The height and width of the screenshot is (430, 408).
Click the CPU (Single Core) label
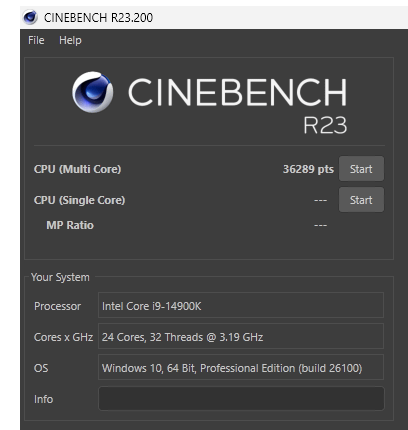(x=79, y=200)
